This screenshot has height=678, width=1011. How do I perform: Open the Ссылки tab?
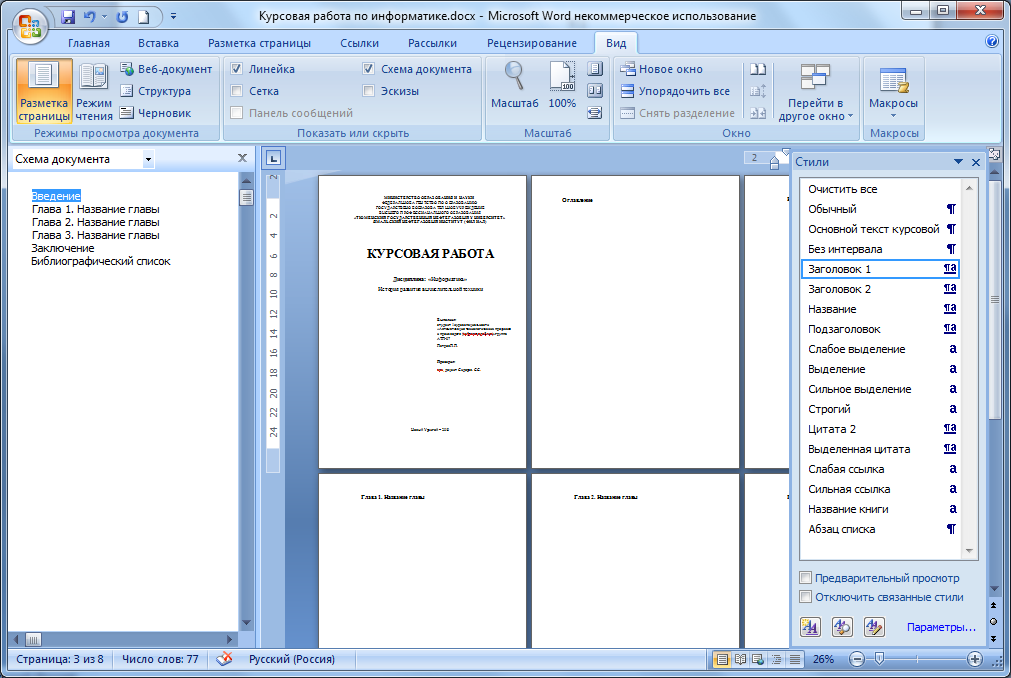tap(359, 43)
